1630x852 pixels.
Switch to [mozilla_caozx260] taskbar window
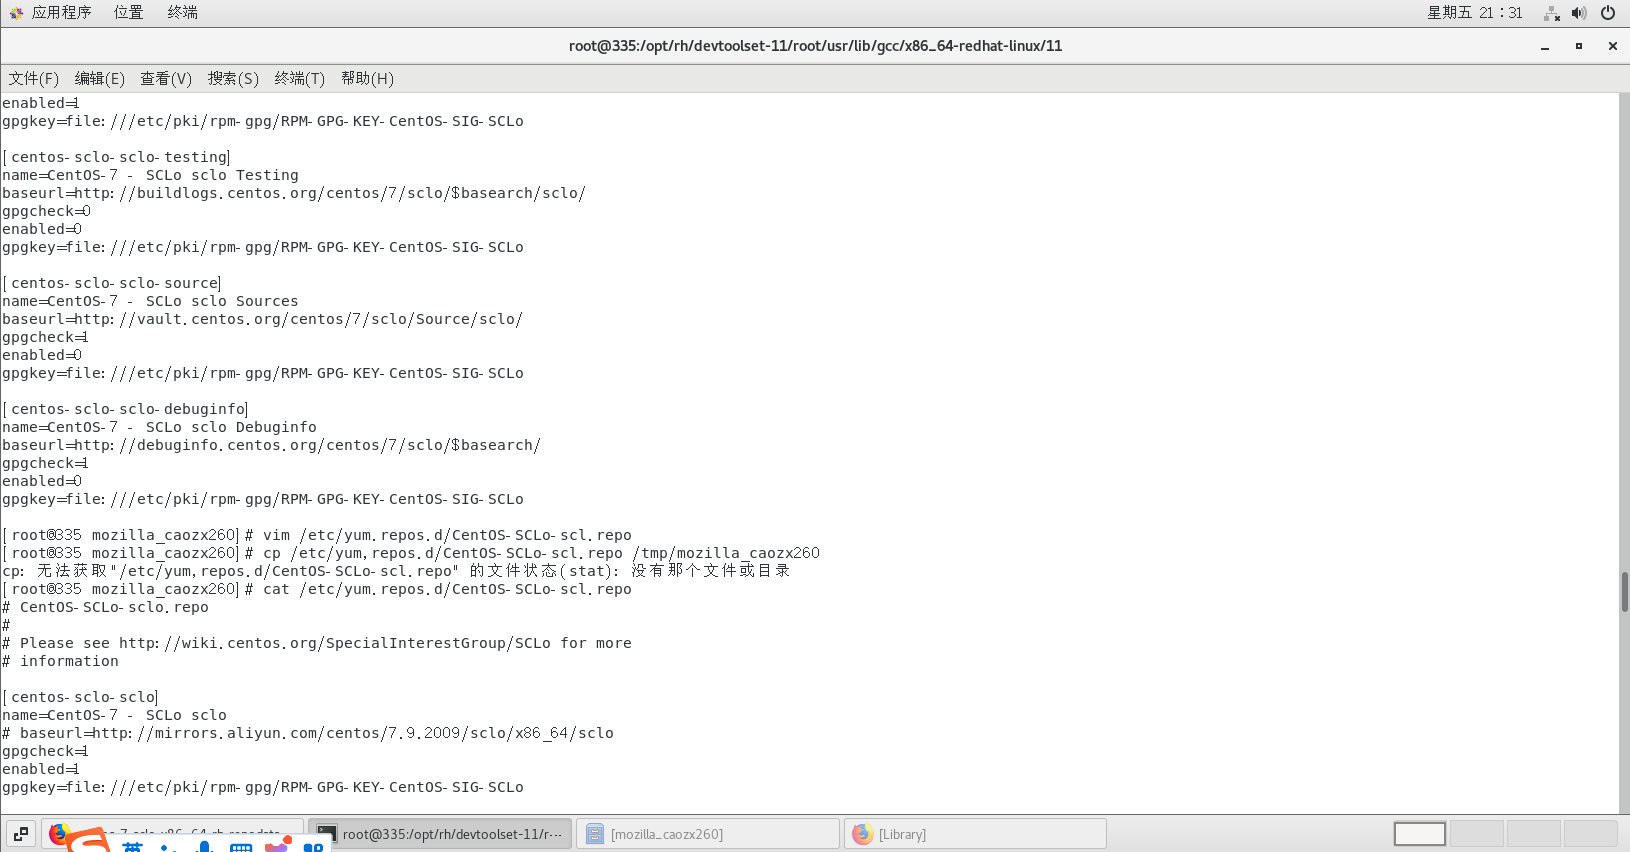[708, 833]
